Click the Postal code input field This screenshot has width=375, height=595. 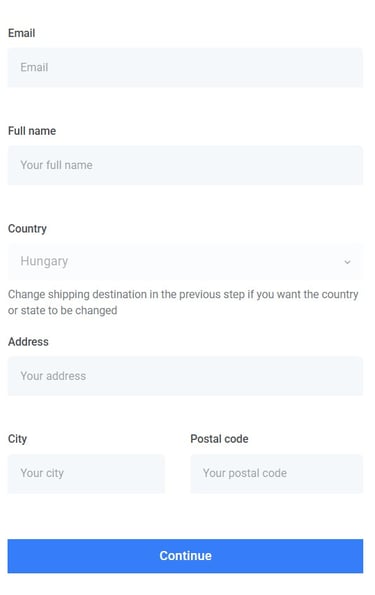coord(277,474)
